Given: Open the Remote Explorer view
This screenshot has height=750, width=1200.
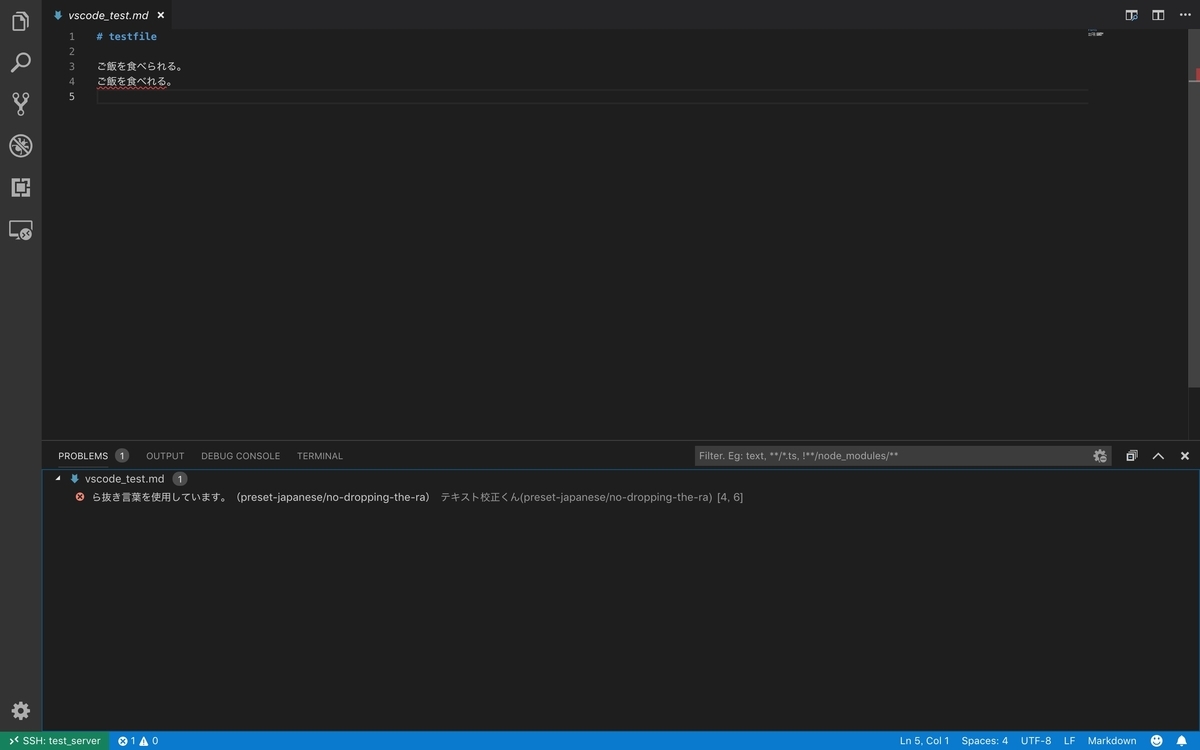Looking at the screenshot, I should pyautogui.click(x=20, y=230).
